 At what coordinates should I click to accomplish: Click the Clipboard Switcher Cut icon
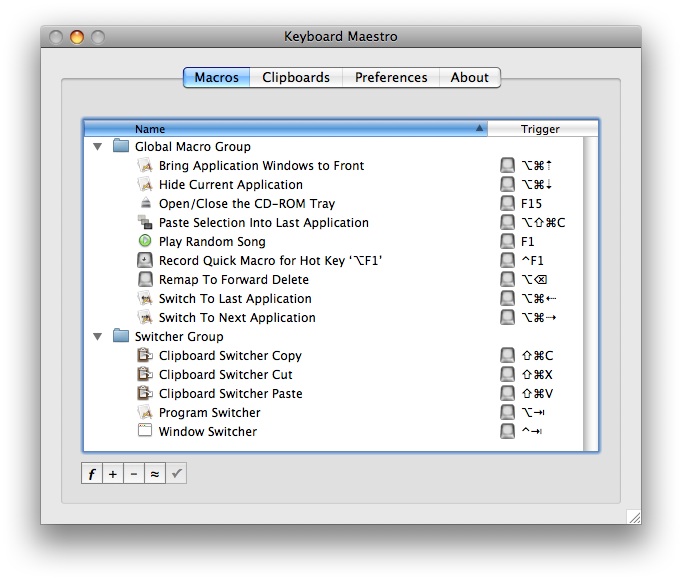coord(145,374)
